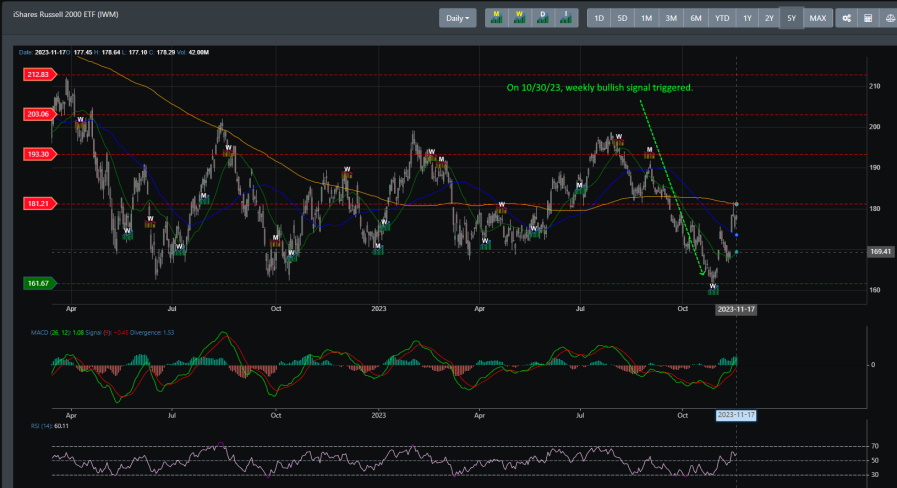Select the 1D time range

[599, 18]
